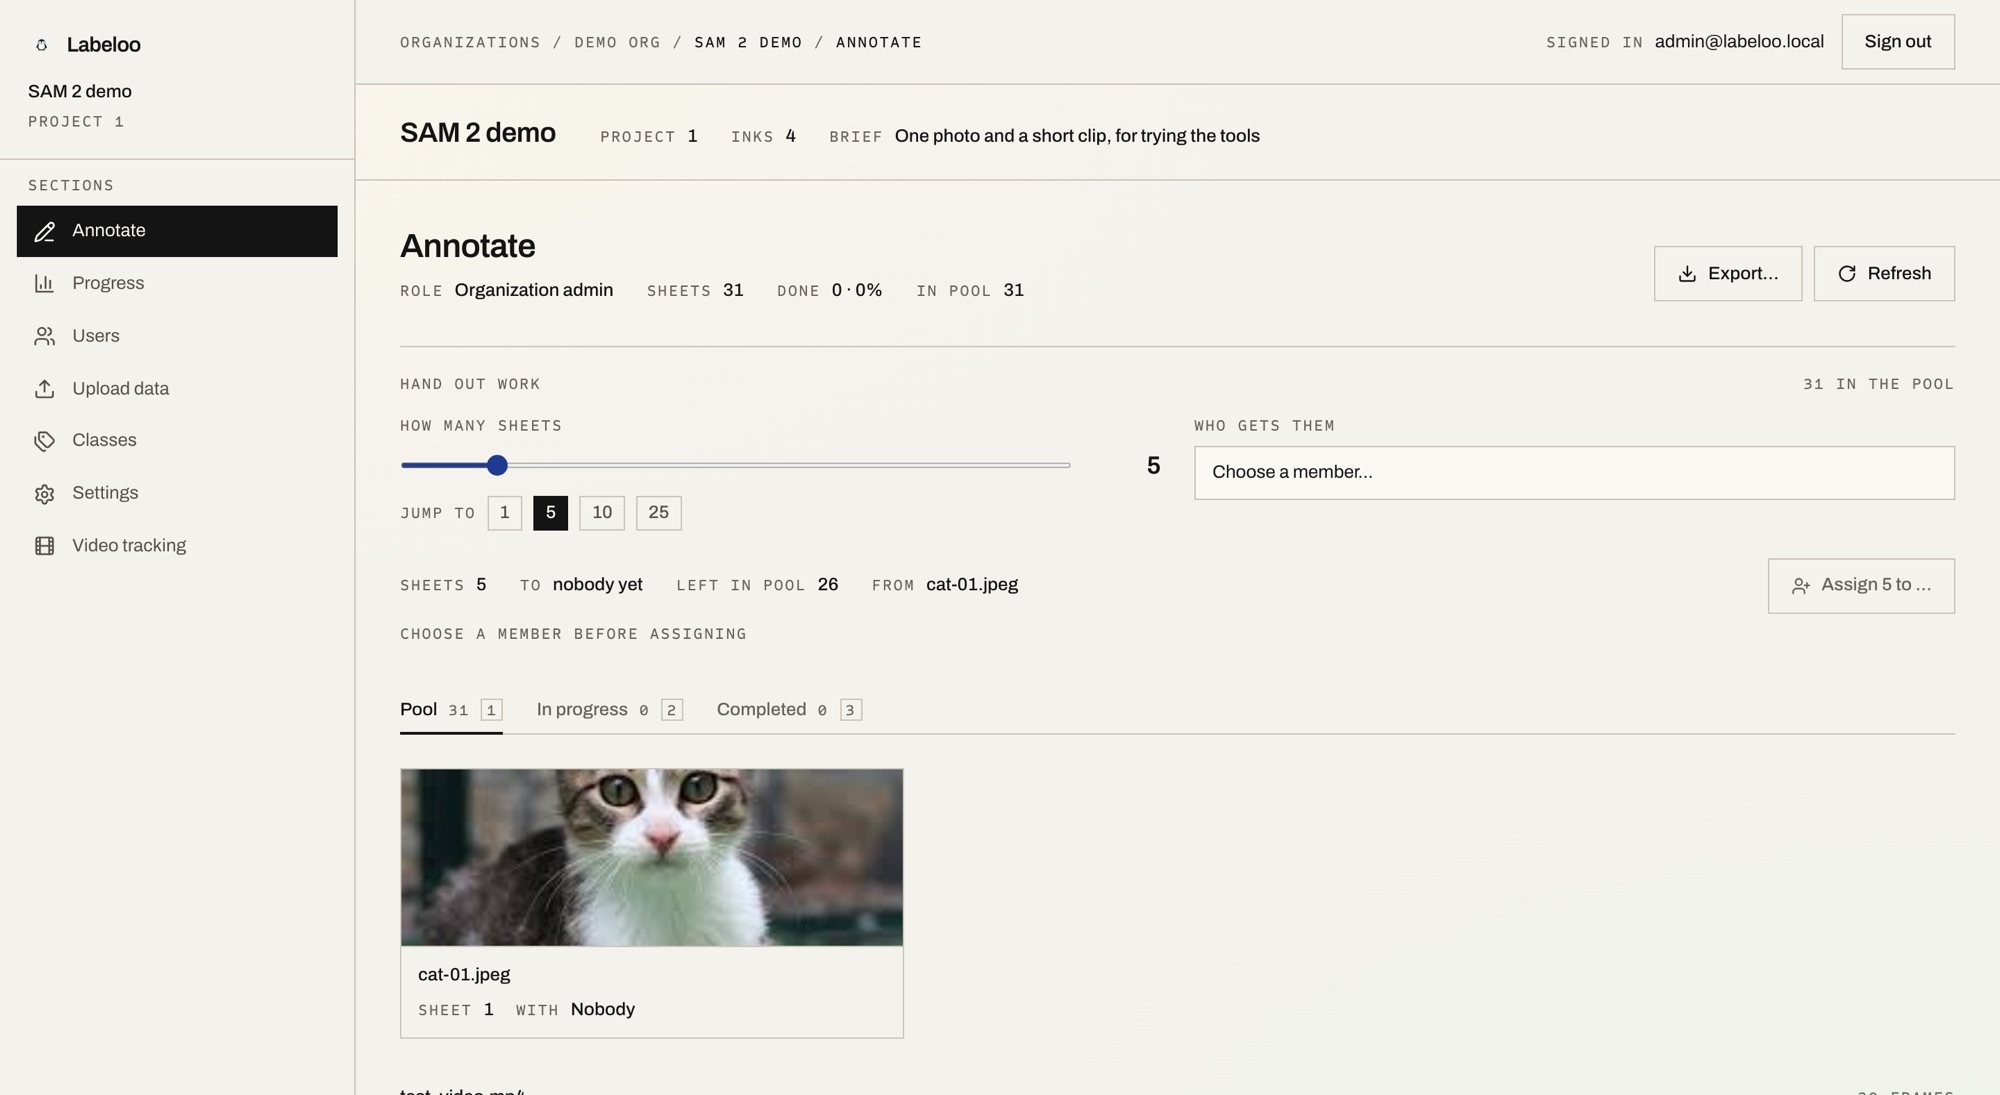Click the Refresh button label
Screen dimensions: 2000x1095
(1899, 274)
